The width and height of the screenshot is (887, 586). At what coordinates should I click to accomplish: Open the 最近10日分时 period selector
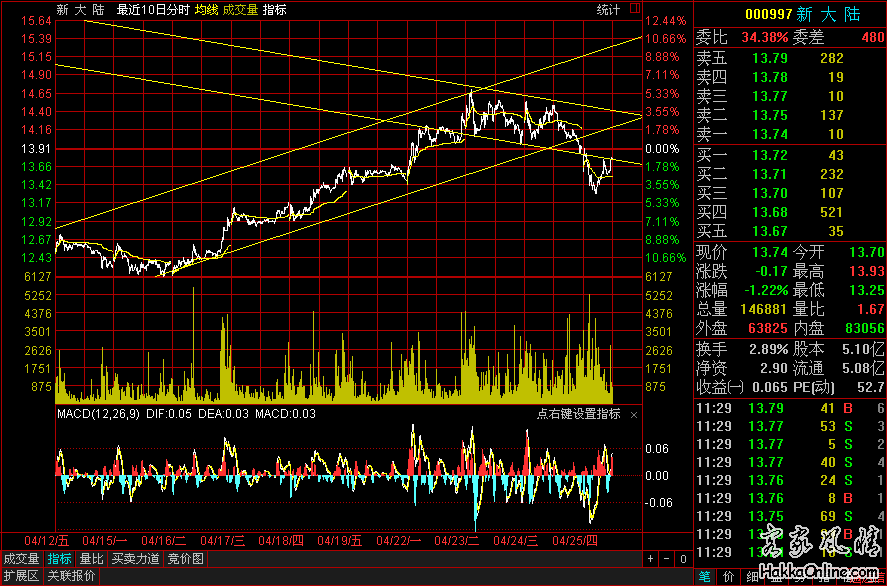[152, 9]
